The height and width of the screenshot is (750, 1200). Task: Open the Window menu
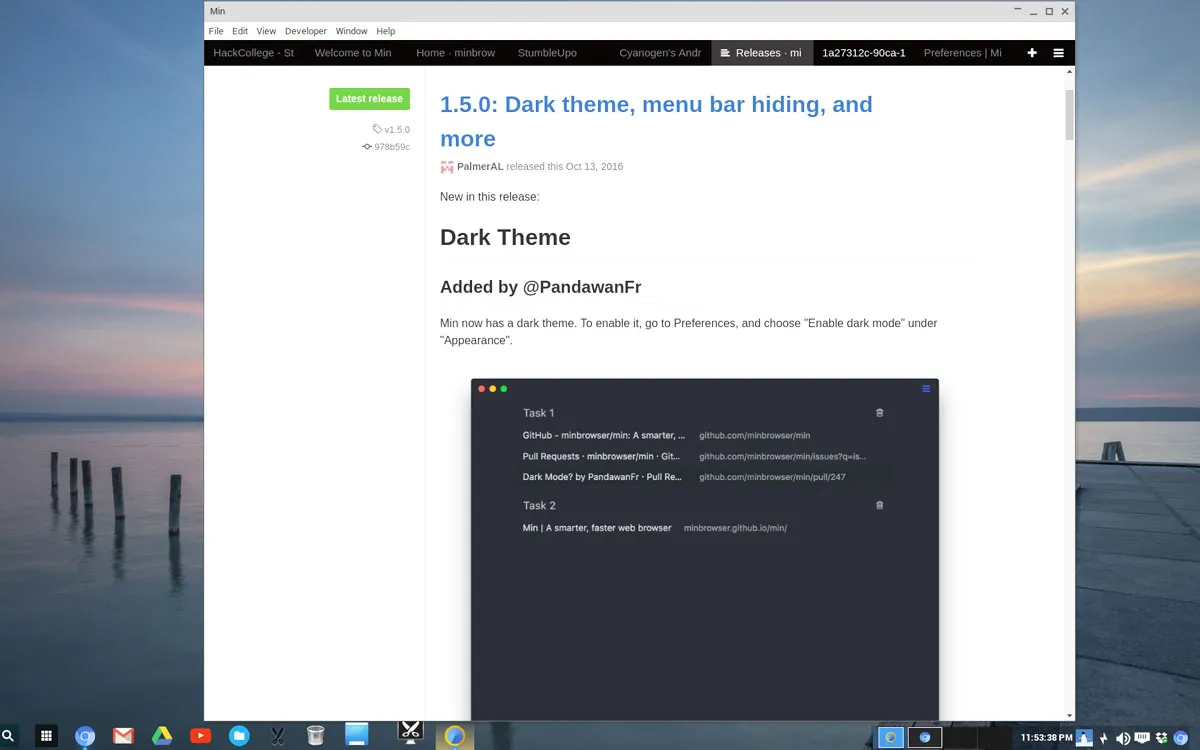point(351,31)
